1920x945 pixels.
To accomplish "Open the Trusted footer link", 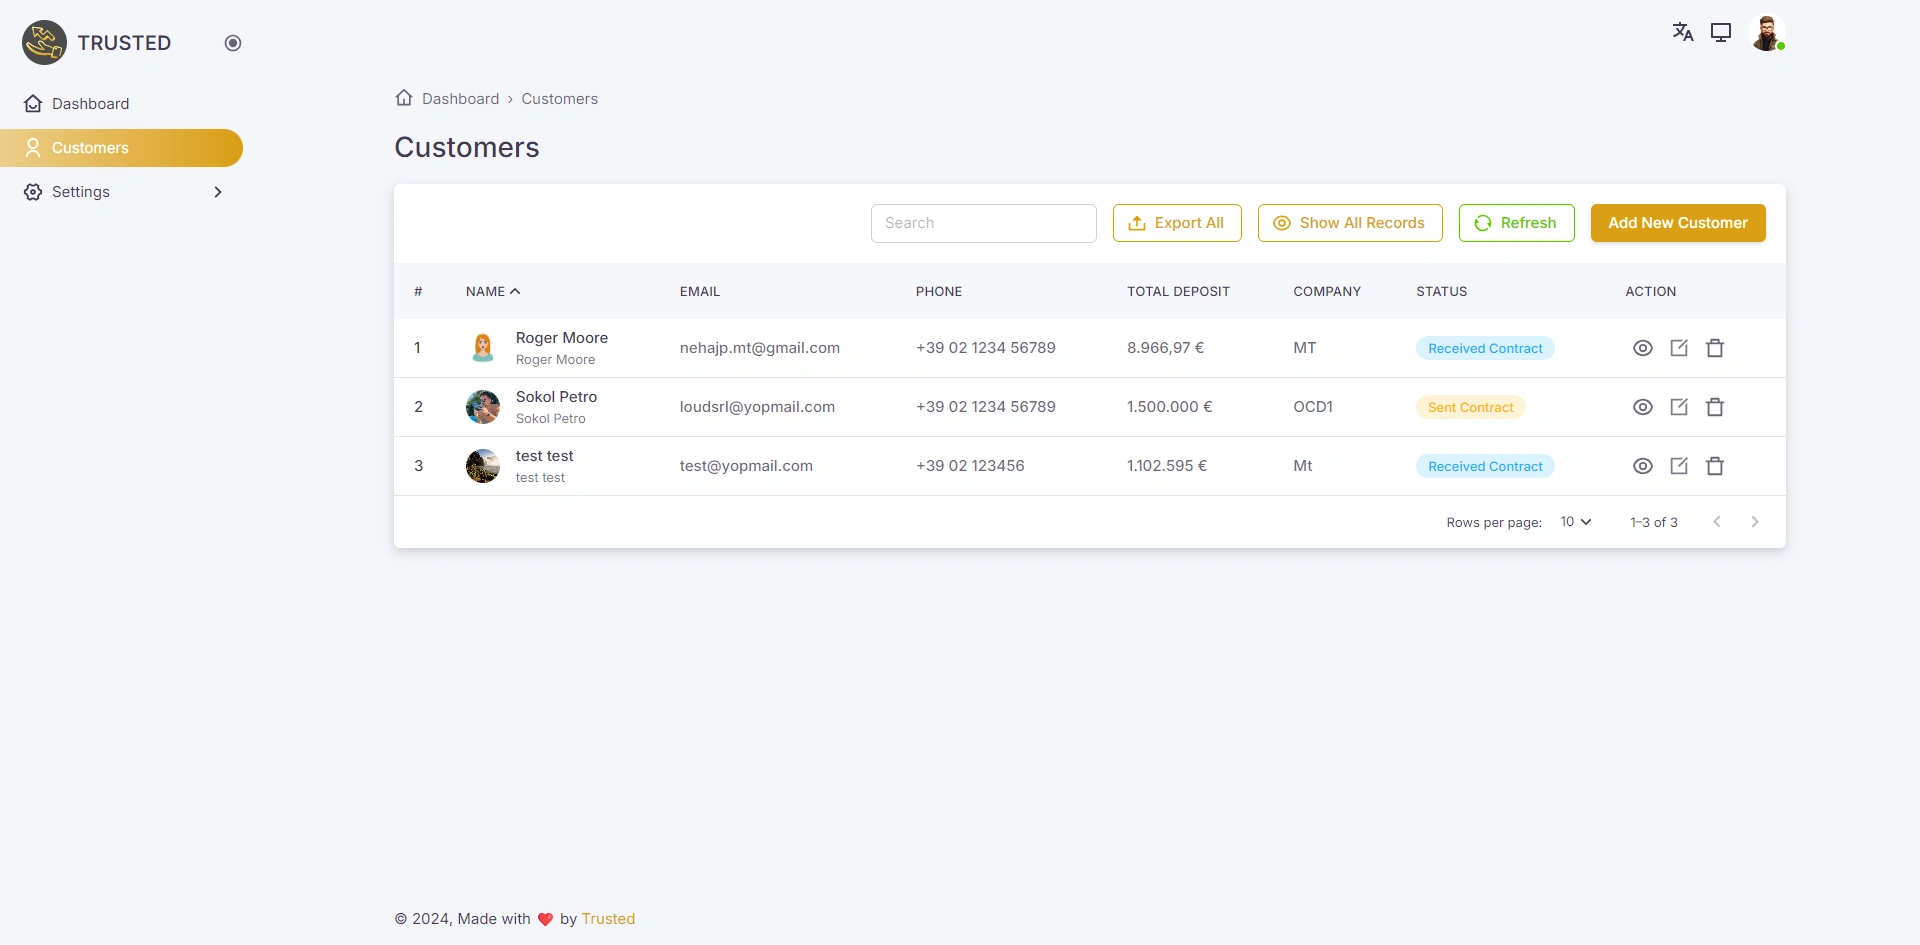I will (x=608, y=919).
